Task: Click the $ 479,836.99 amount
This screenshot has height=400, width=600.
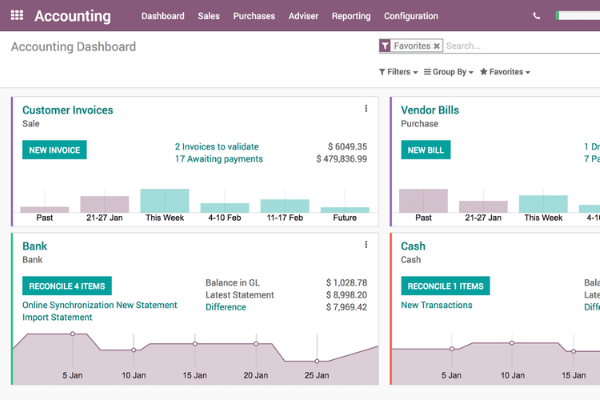Action: (341, 159)
